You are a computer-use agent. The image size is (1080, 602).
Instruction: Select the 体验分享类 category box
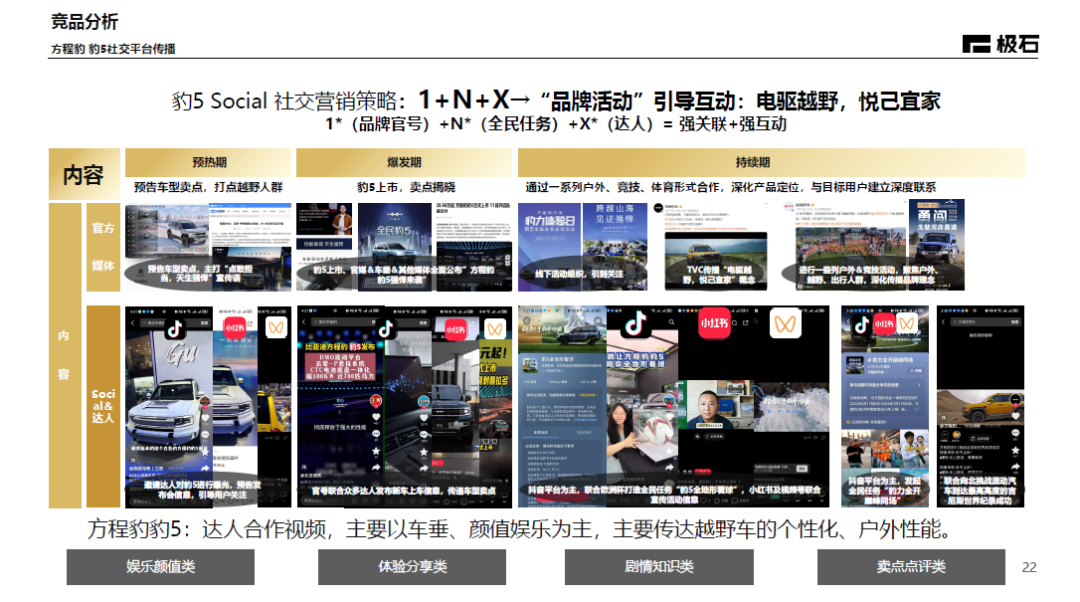click(412, 567)
